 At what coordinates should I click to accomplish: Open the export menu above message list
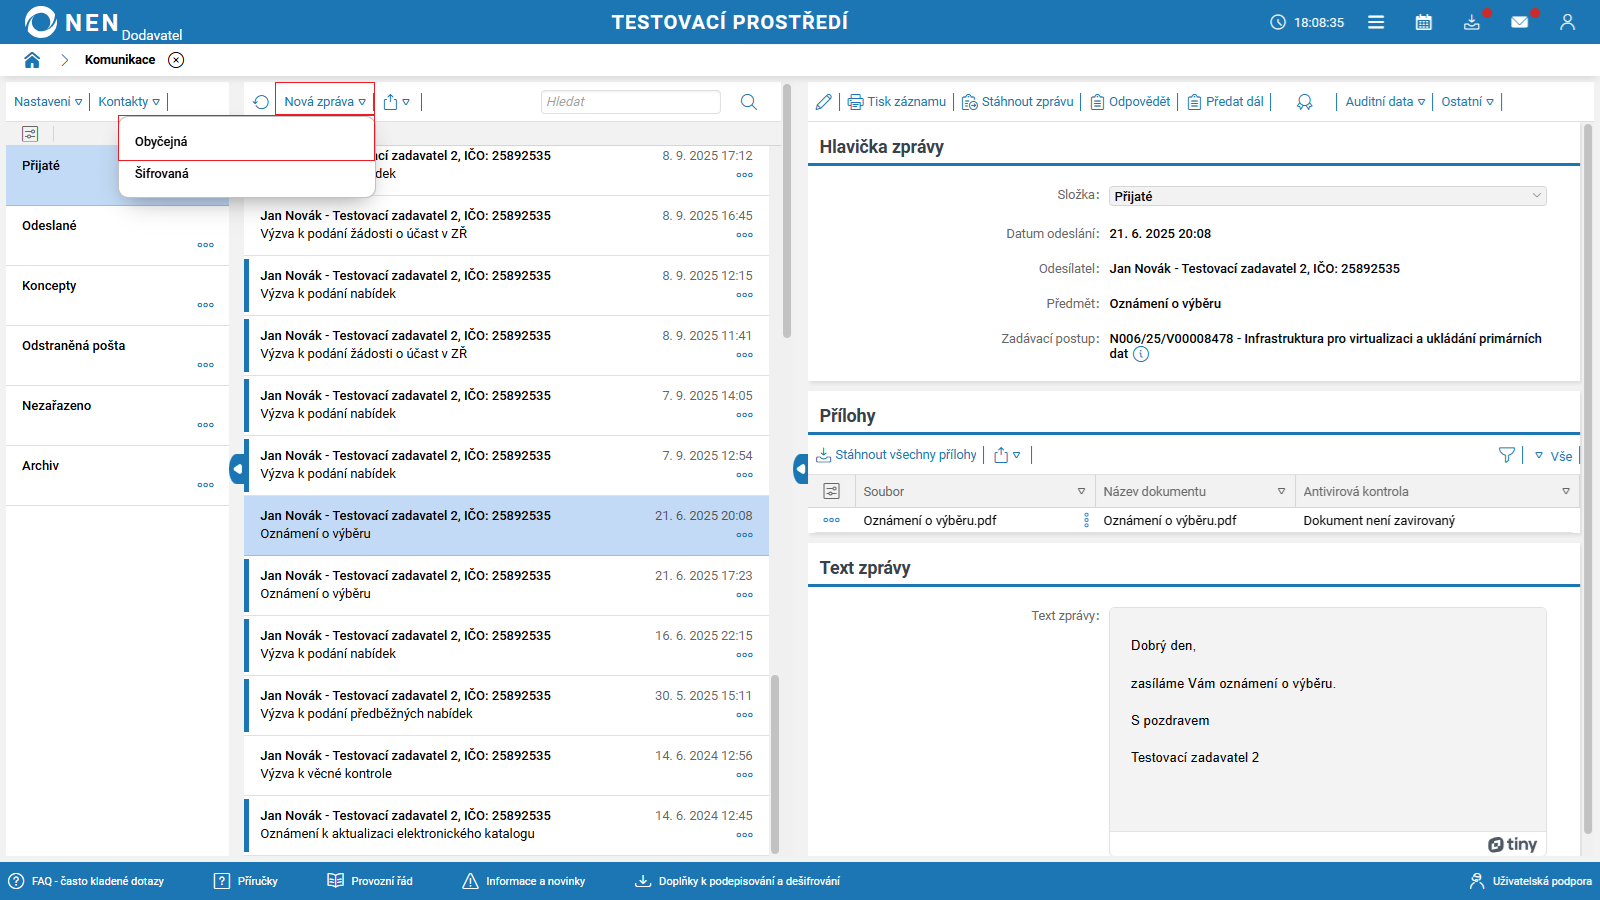pos(396,102)
